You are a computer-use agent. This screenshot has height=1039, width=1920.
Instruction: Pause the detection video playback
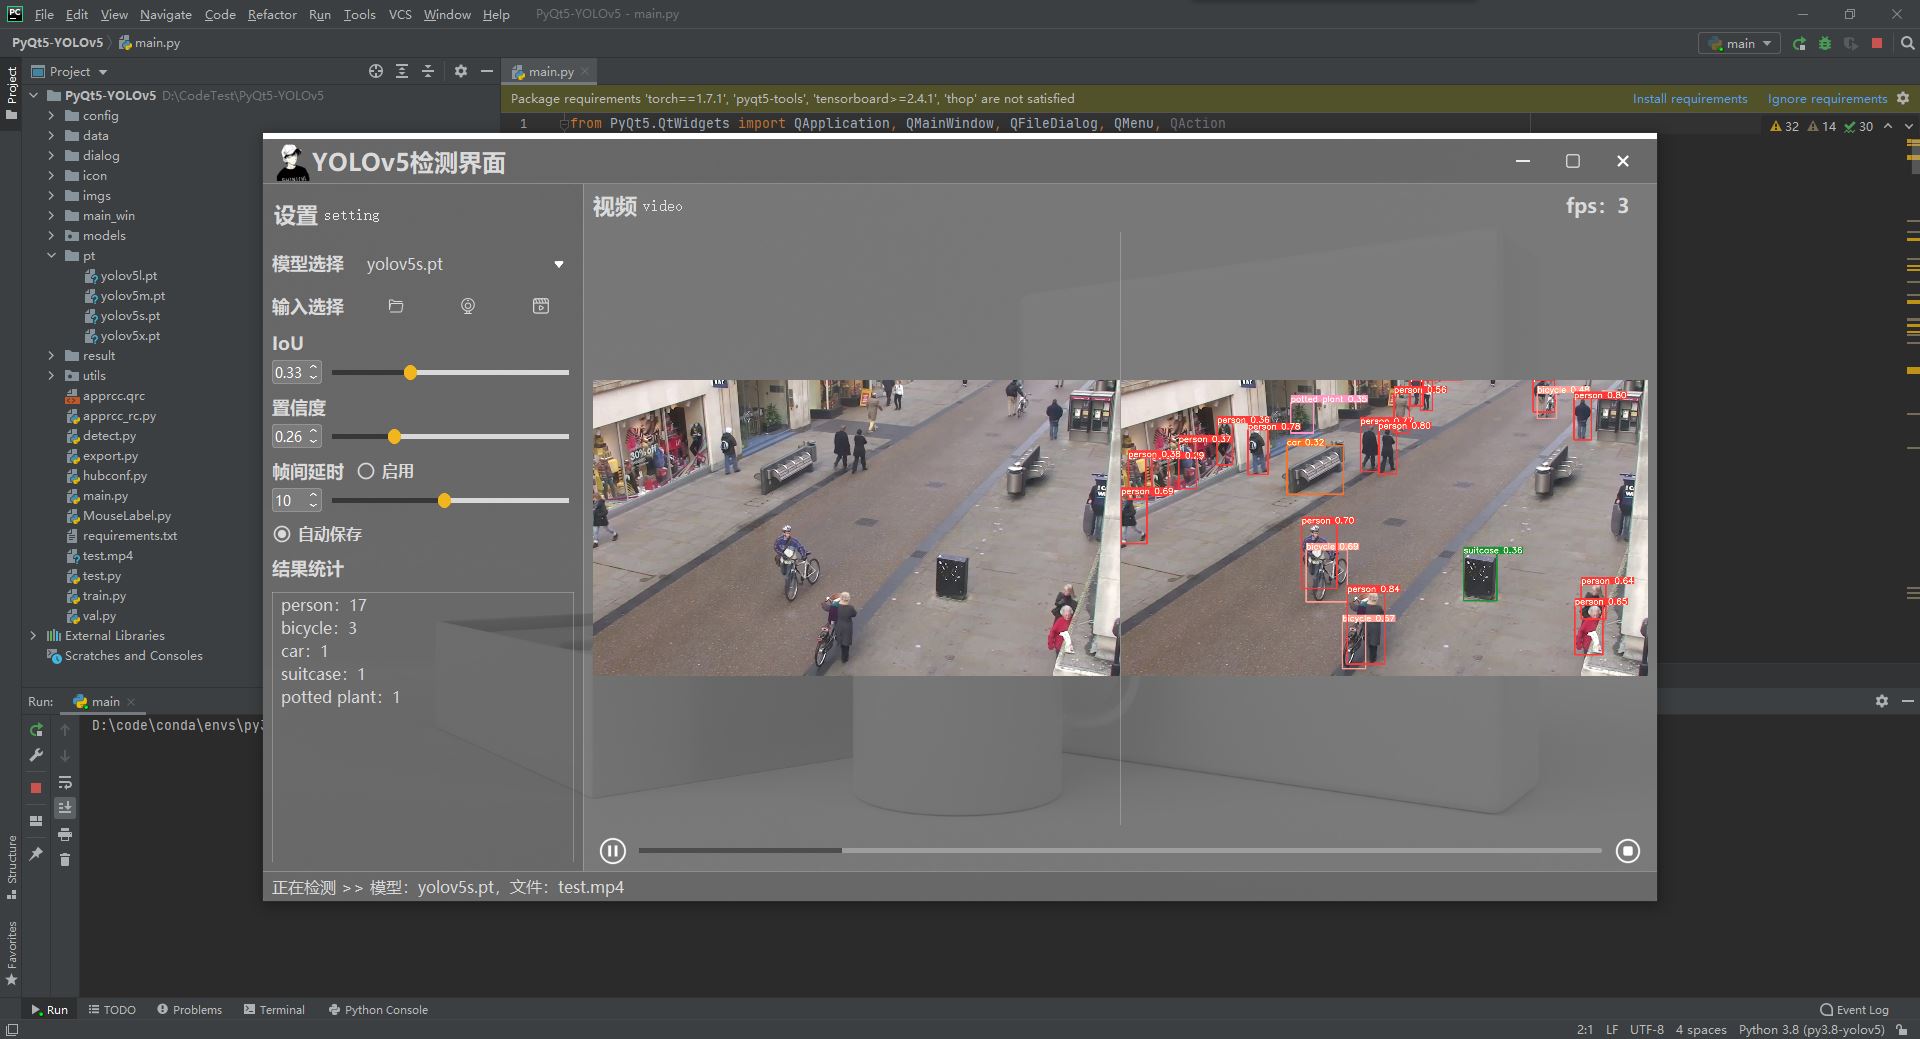coord(613,851)
